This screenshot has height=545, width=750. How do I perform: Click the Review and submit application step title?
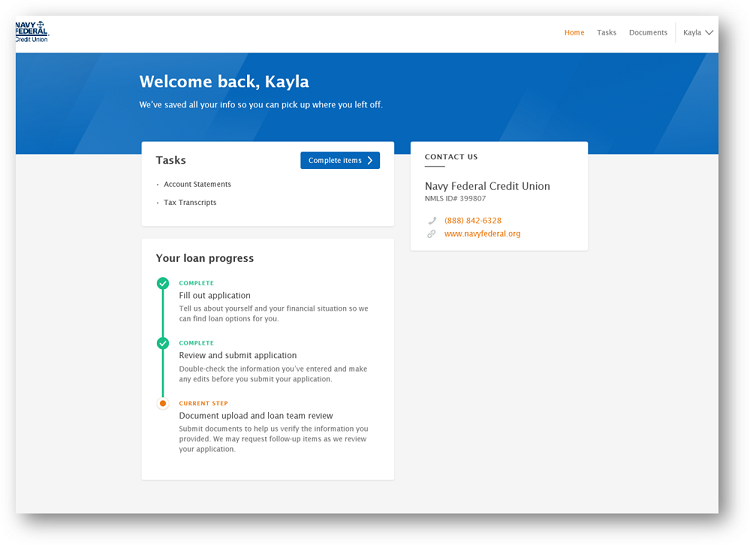point(237,356)
